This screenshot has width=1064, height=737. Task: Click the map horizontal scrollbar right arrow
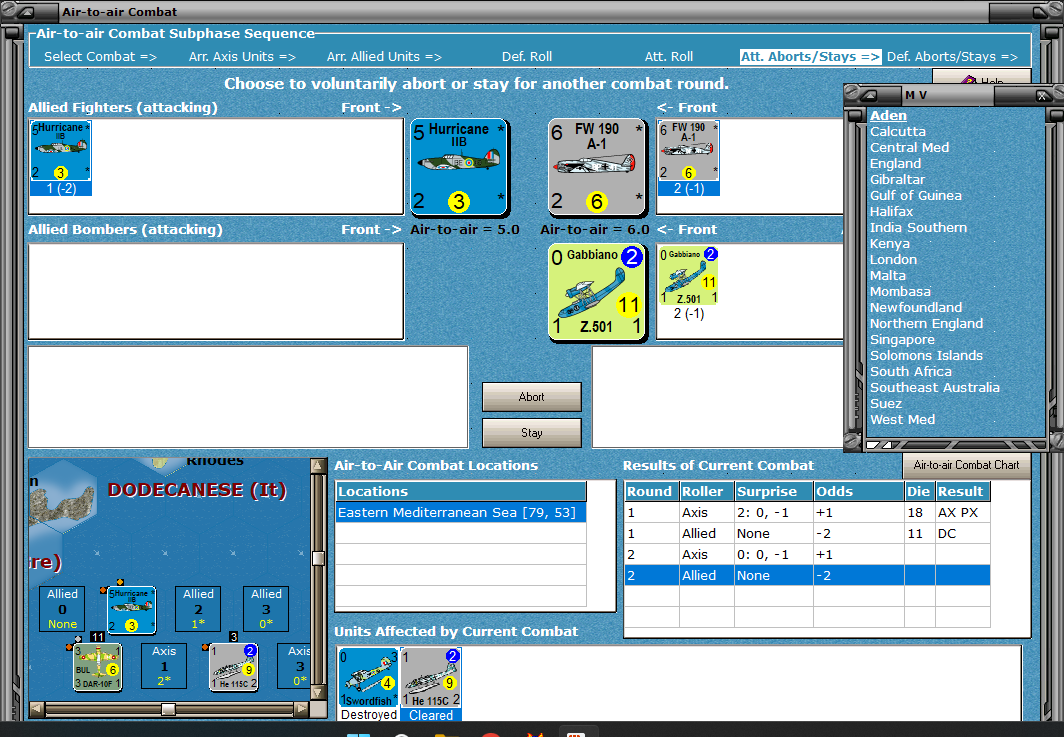[302, 709]
